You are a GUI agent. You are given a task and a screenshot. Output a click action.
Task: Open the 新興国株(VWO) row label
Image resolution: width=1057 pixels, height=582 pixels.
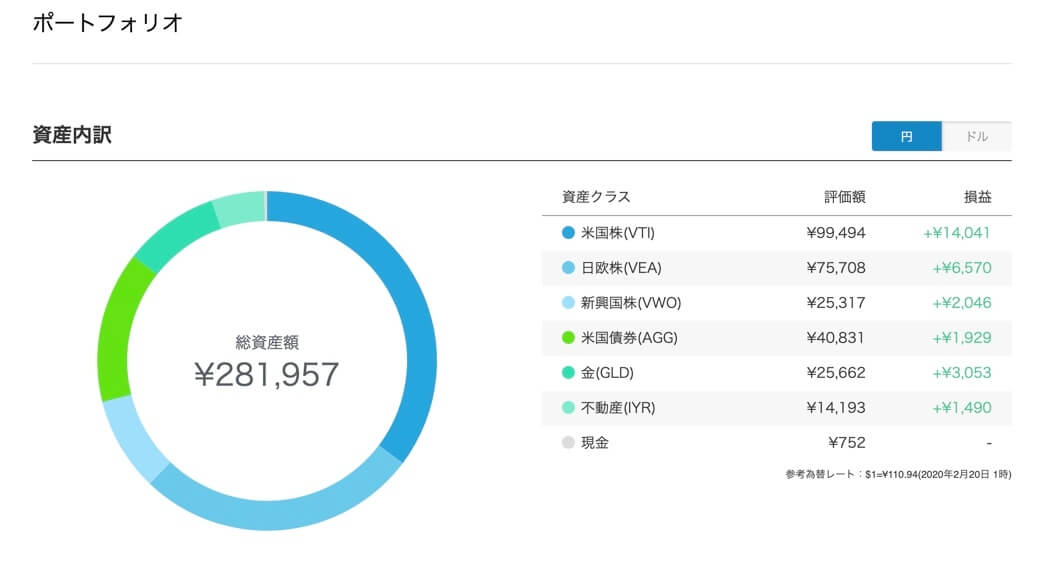(x=631, y=303)
